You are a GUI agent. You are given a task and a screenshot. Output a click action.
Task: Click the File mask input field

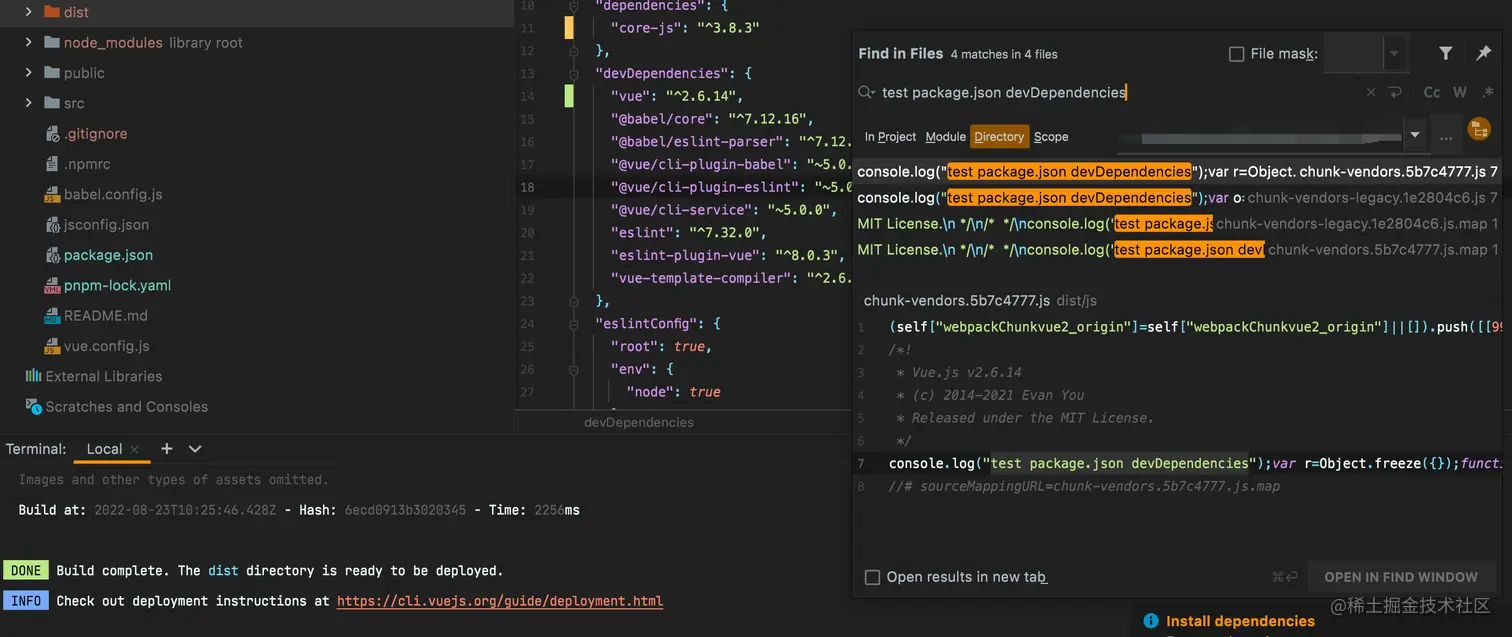pos(1354,54)
